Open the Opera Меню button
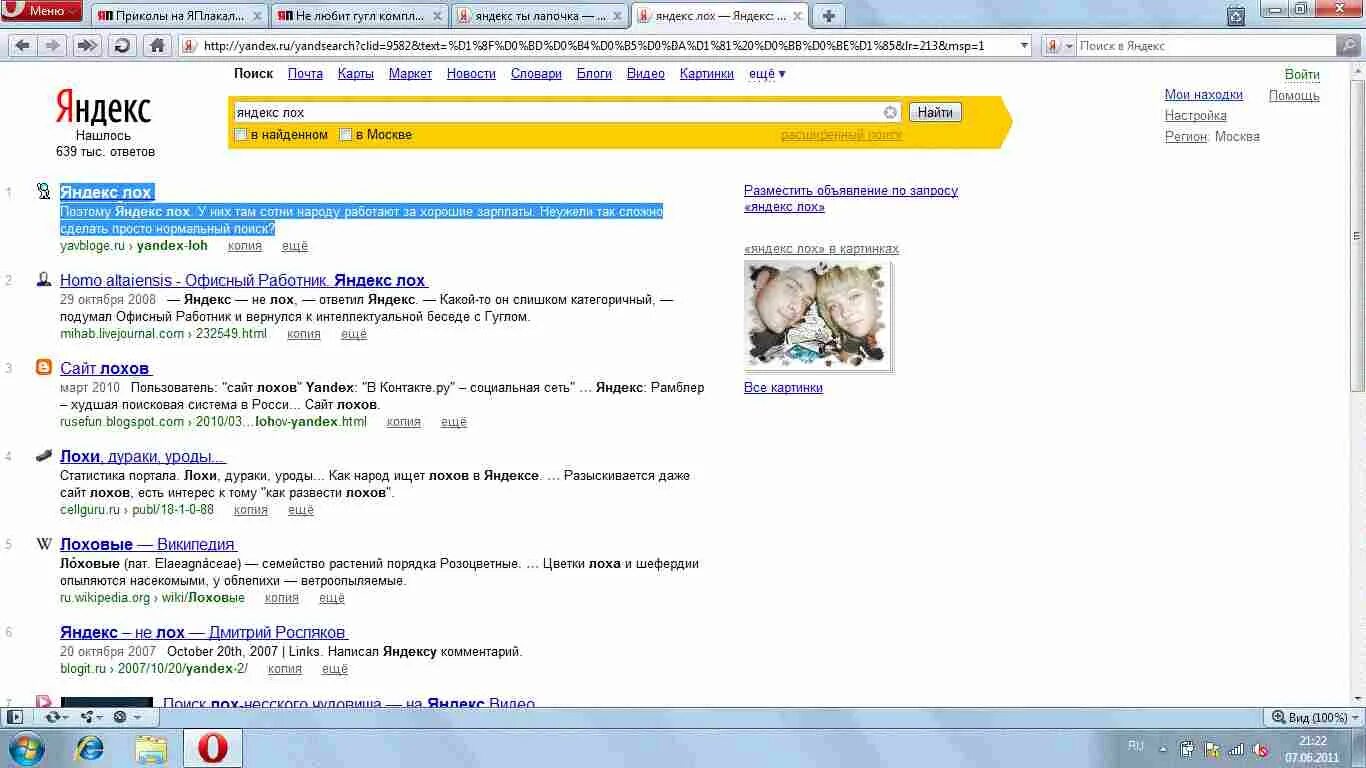Image resolution: width=1366 pixels, height=768 pixels. 42,11
